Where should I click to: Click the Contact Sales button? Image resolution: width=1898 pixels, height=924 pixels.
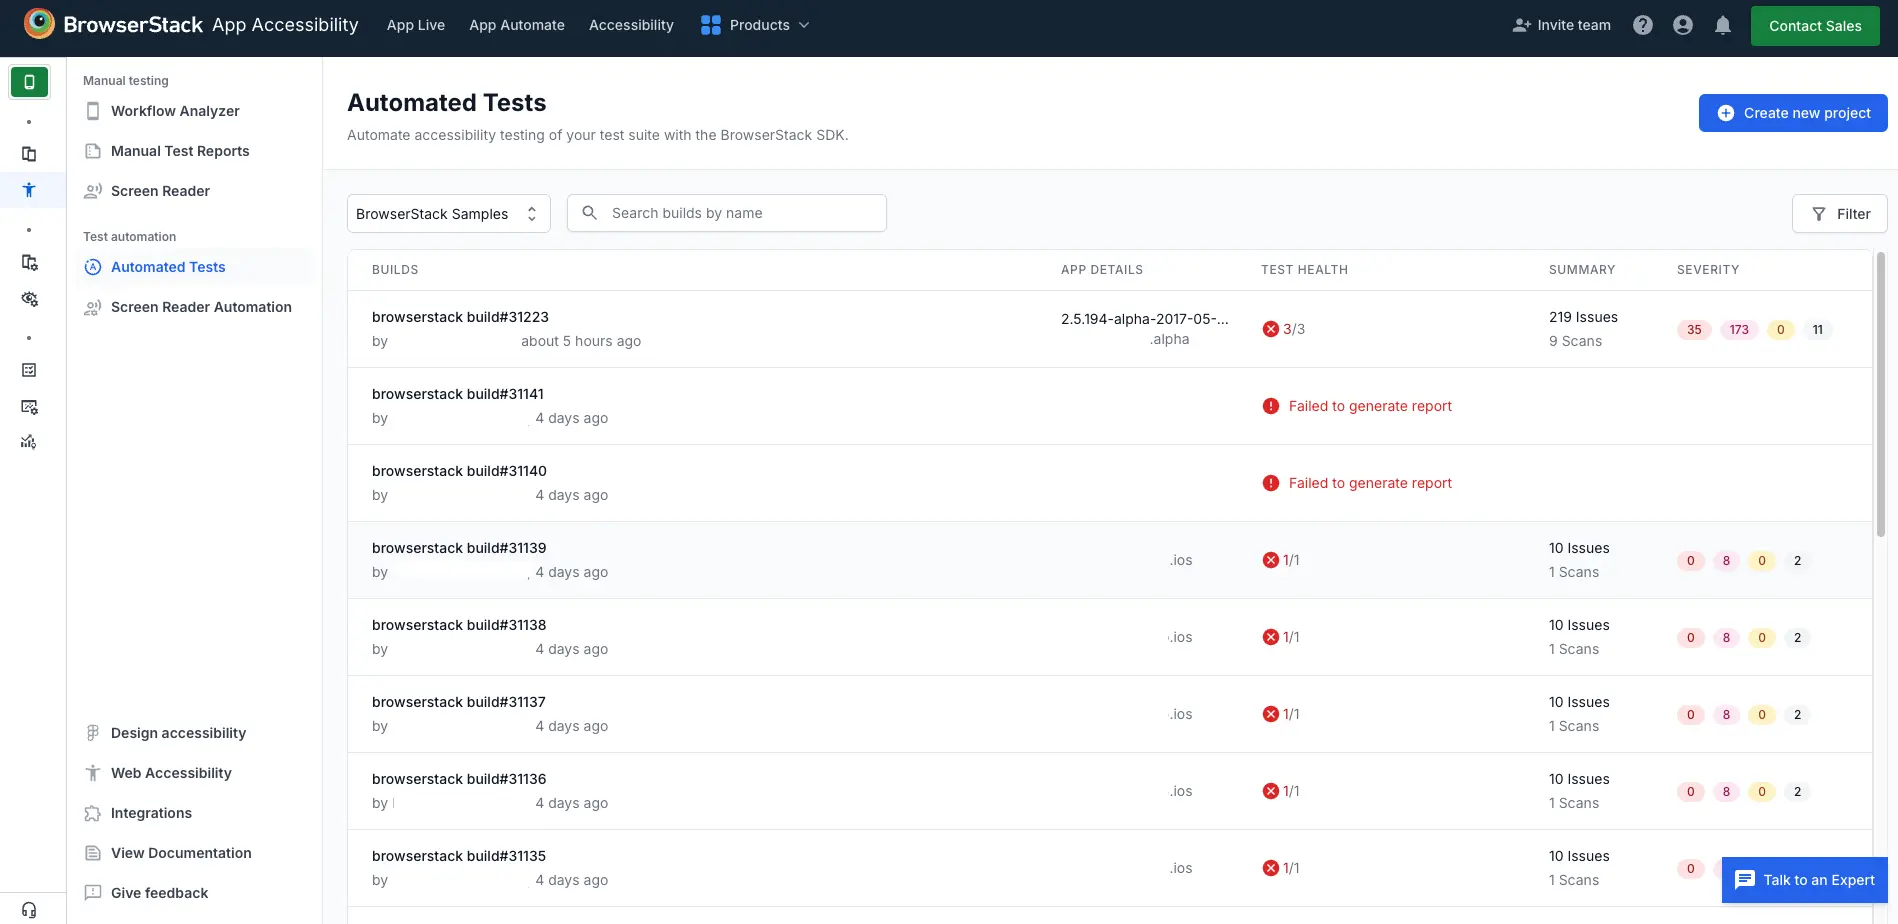pos(1815,26)
